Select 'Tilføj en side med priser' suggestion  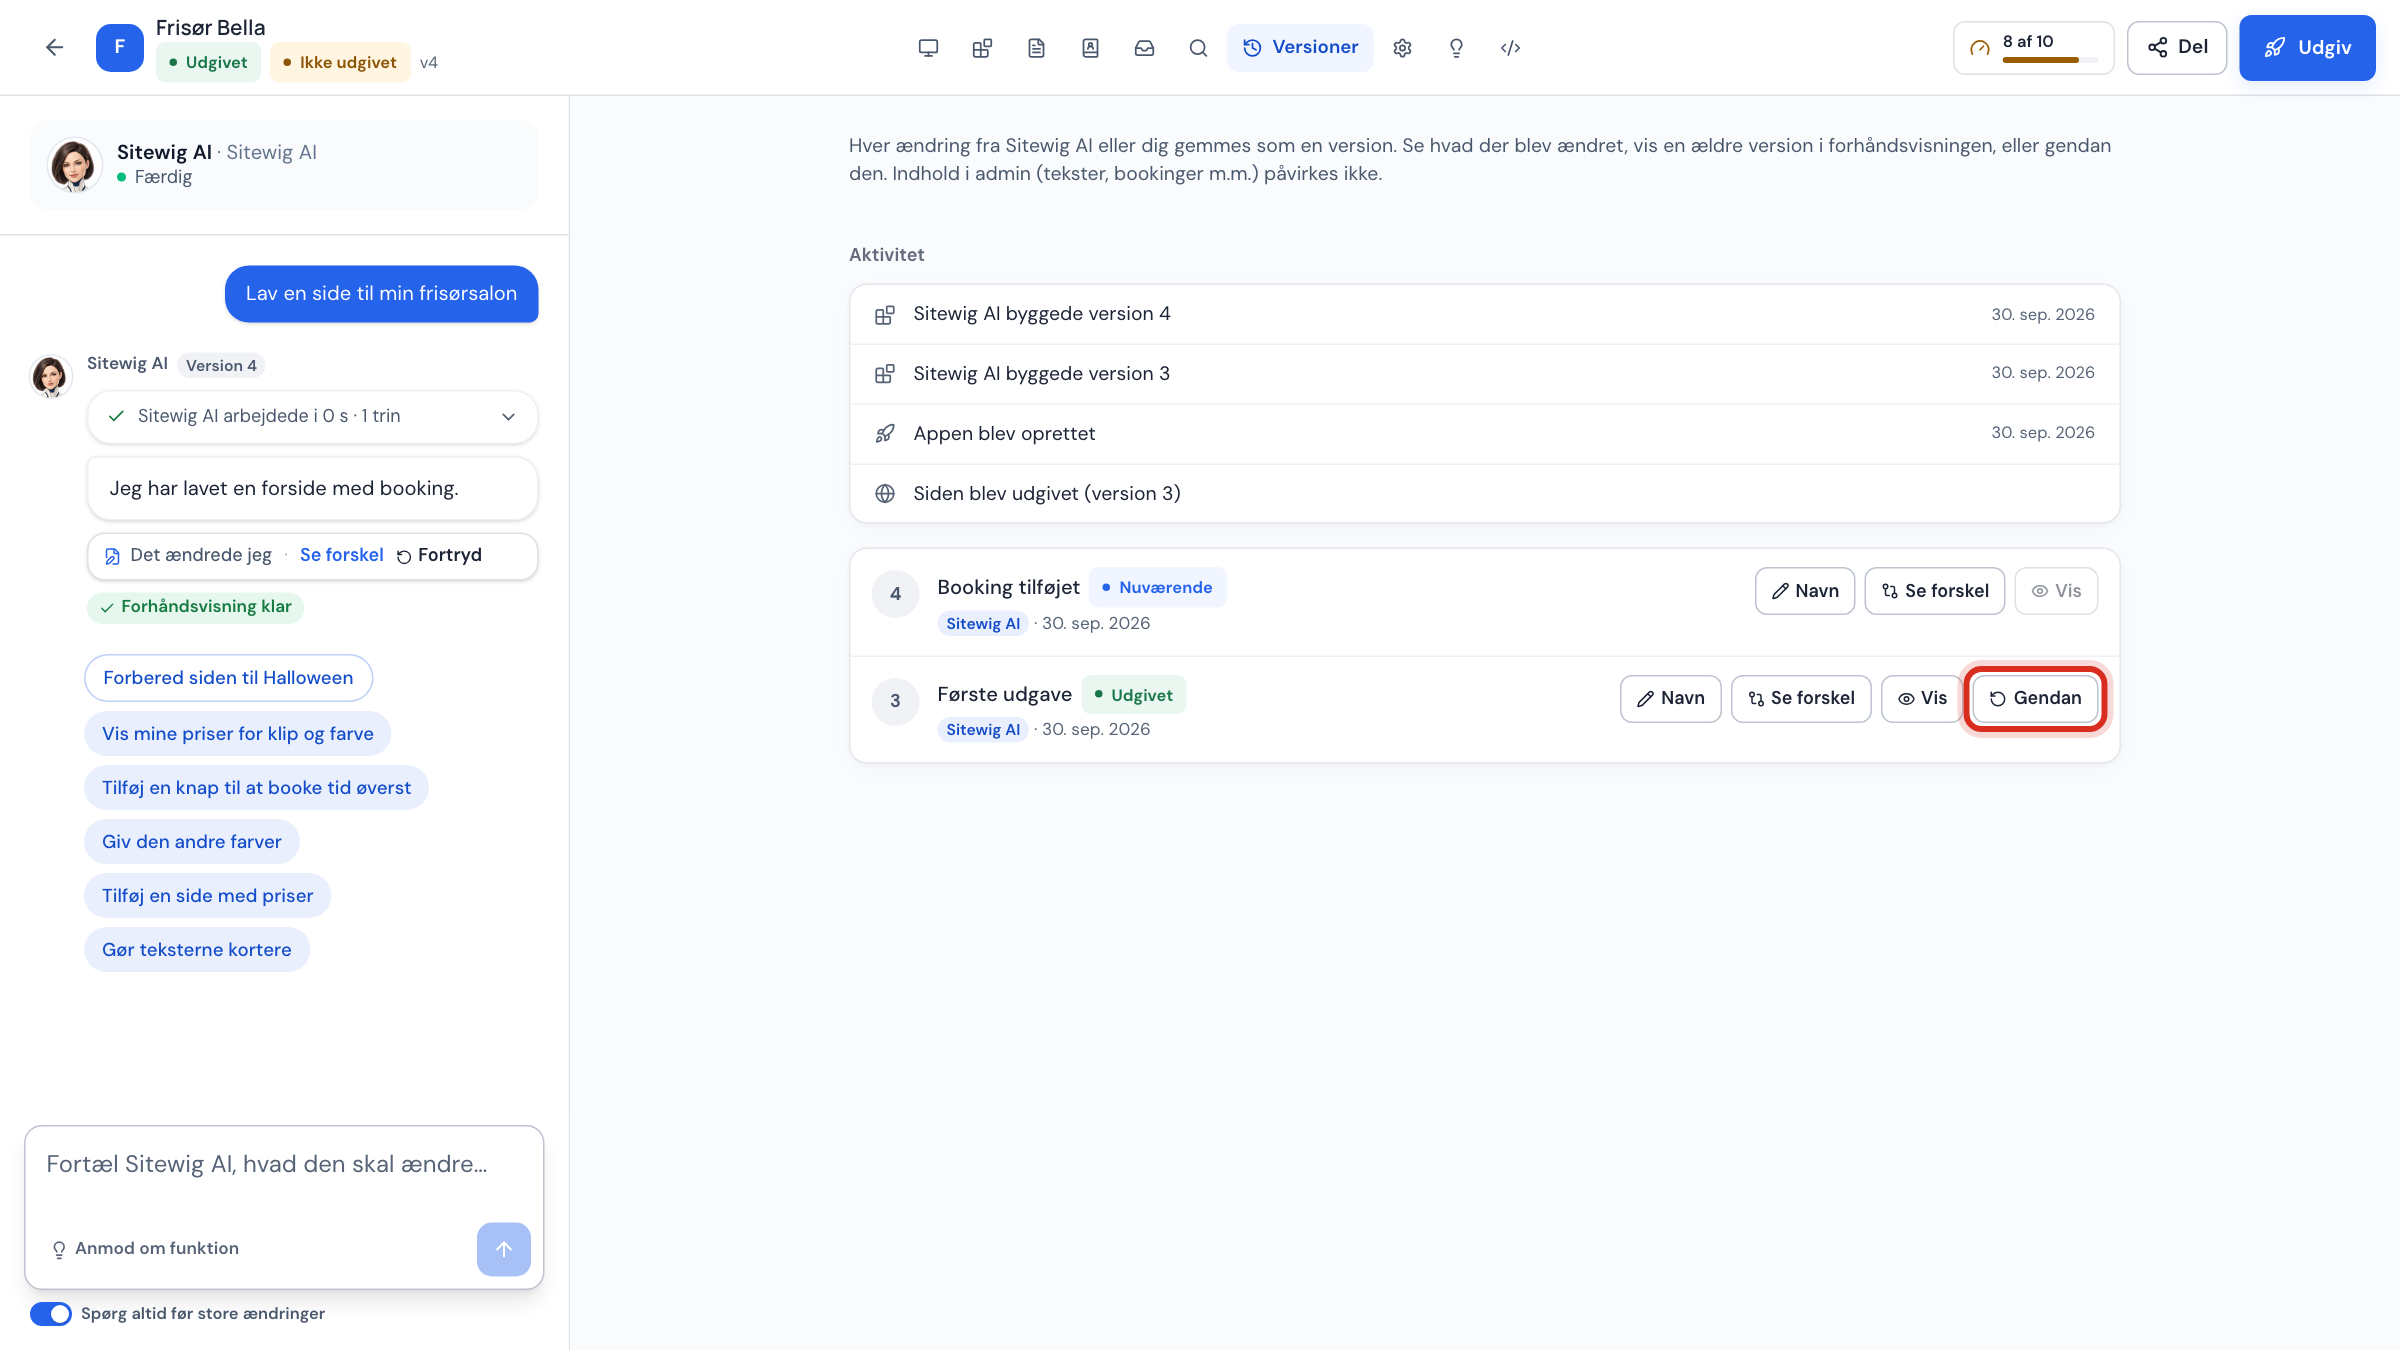[x=207, y=896]
